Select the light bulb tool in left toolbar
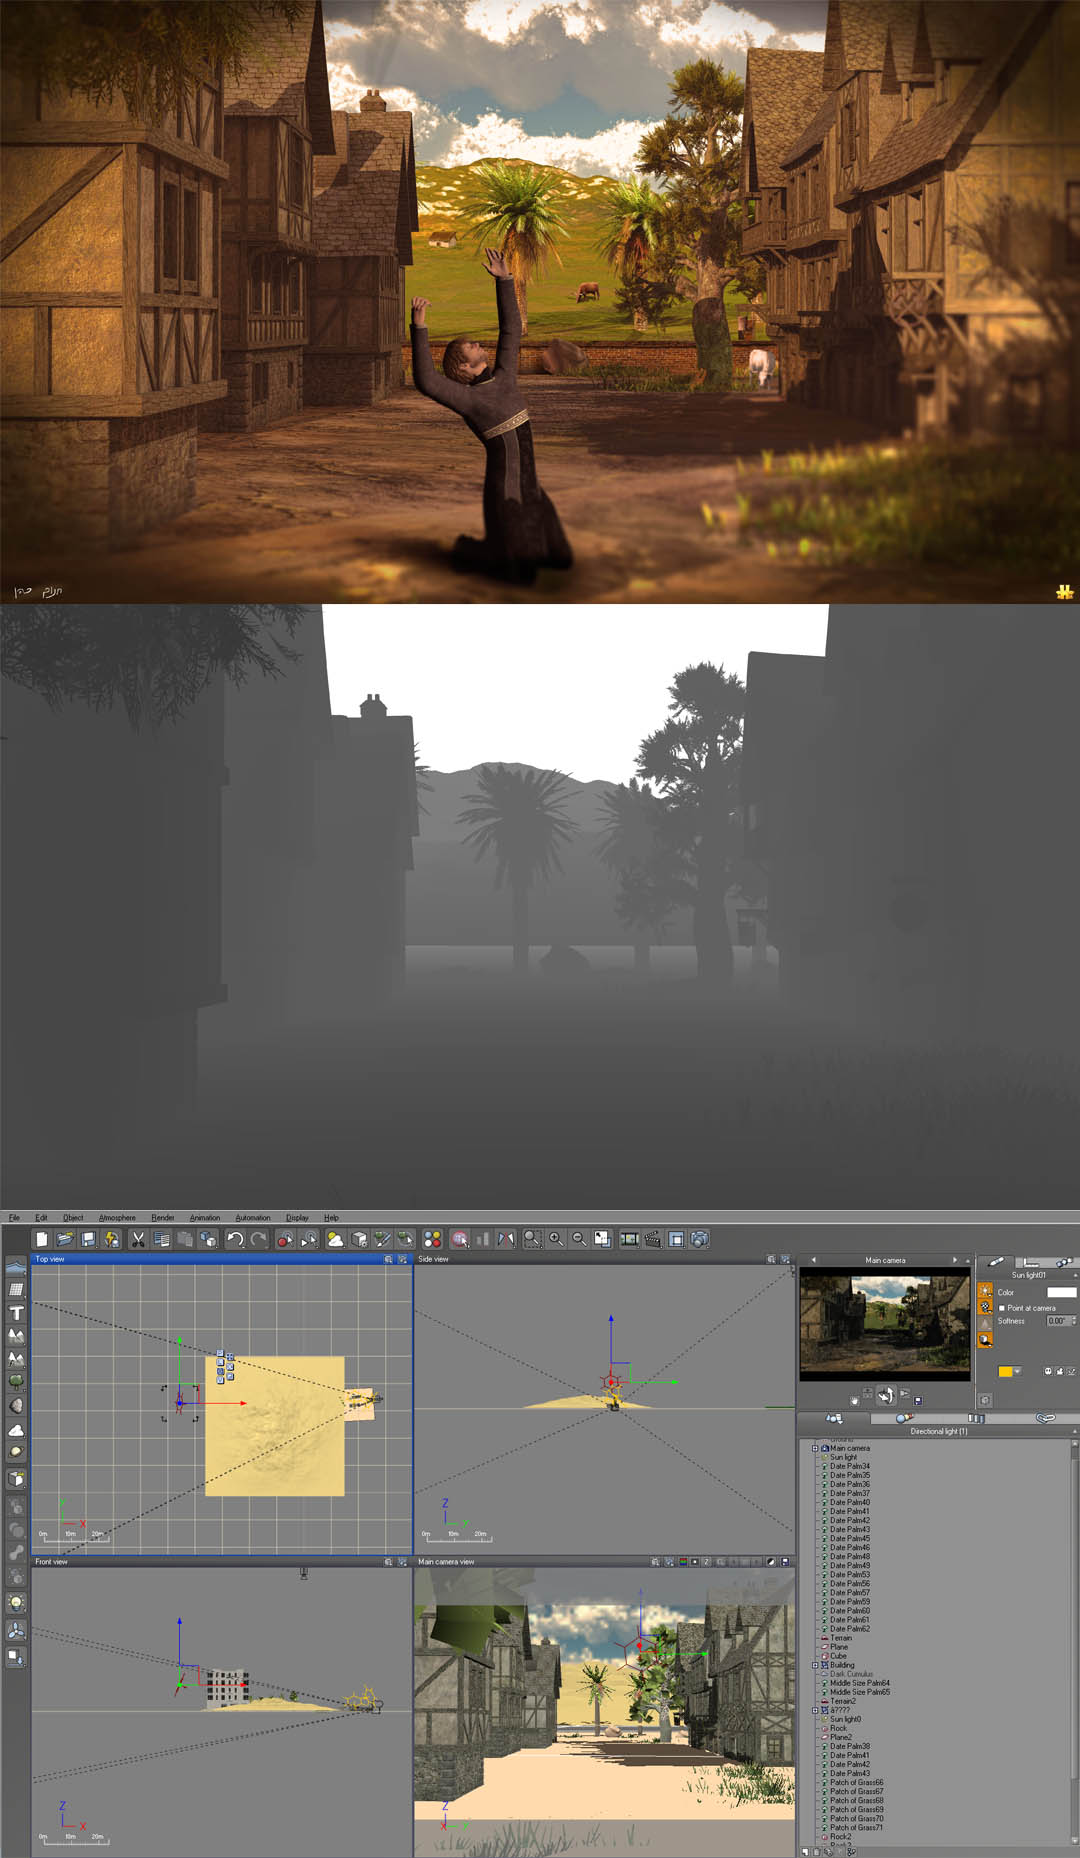Viewport: 1080px width, 1858px height. pyautogui.click(x=16, y=1602)
